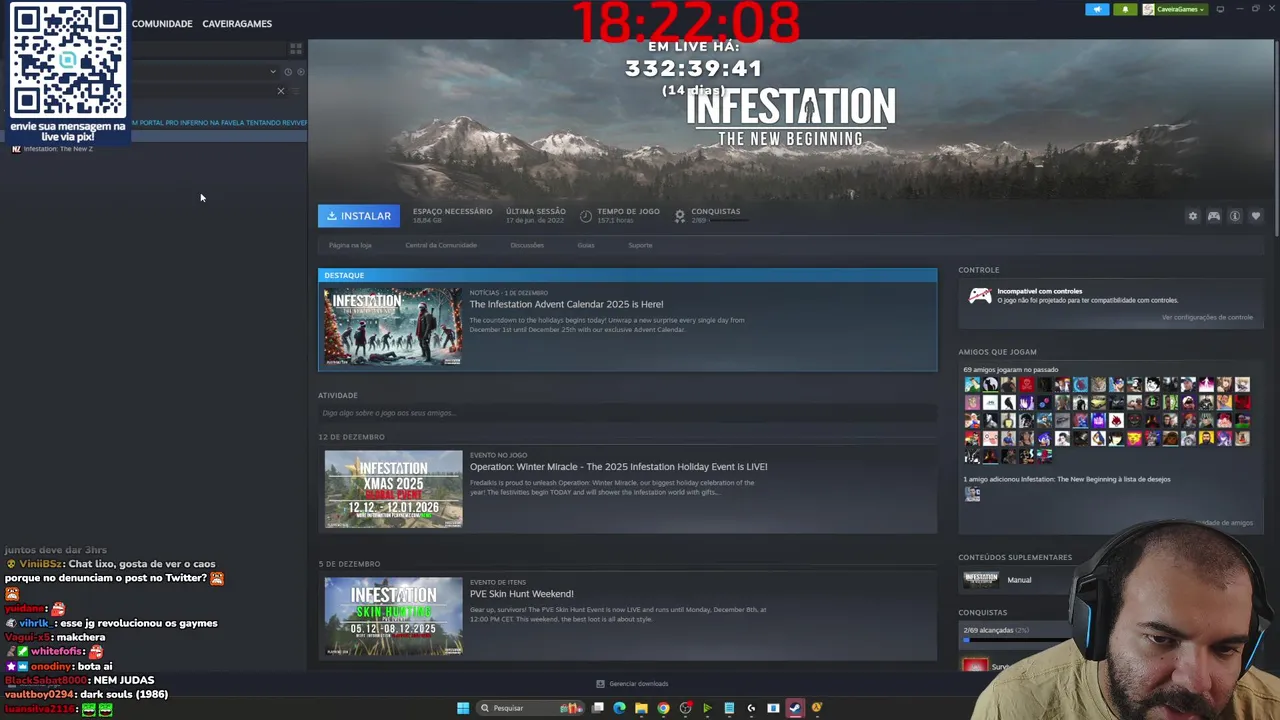Click the controller incompatible icon

point(980,296)
